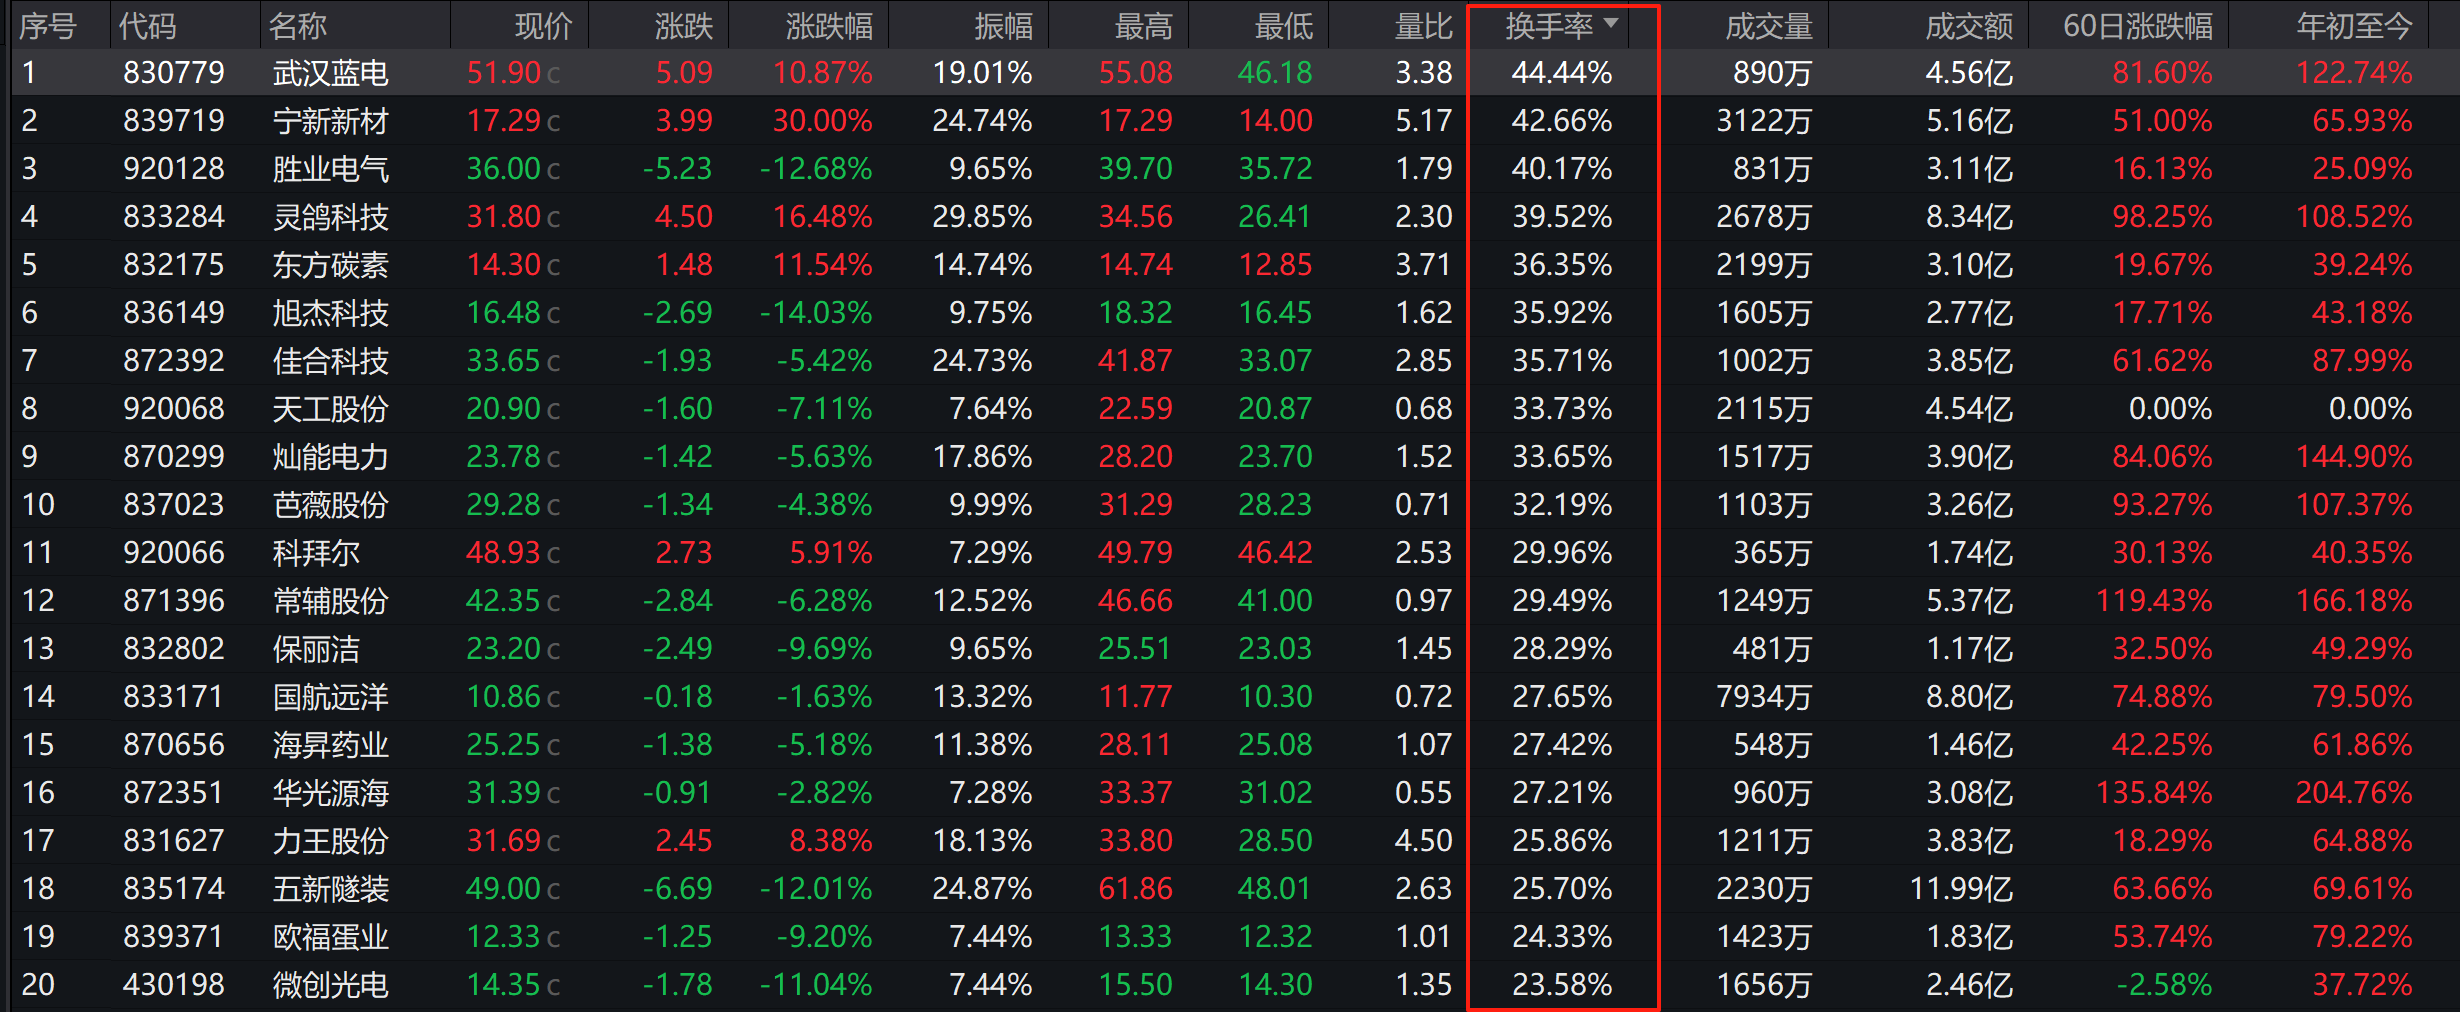Select stock 国航远洋
The height and width of the screenshot is (1012, 2460).
(x=331, y=697)
